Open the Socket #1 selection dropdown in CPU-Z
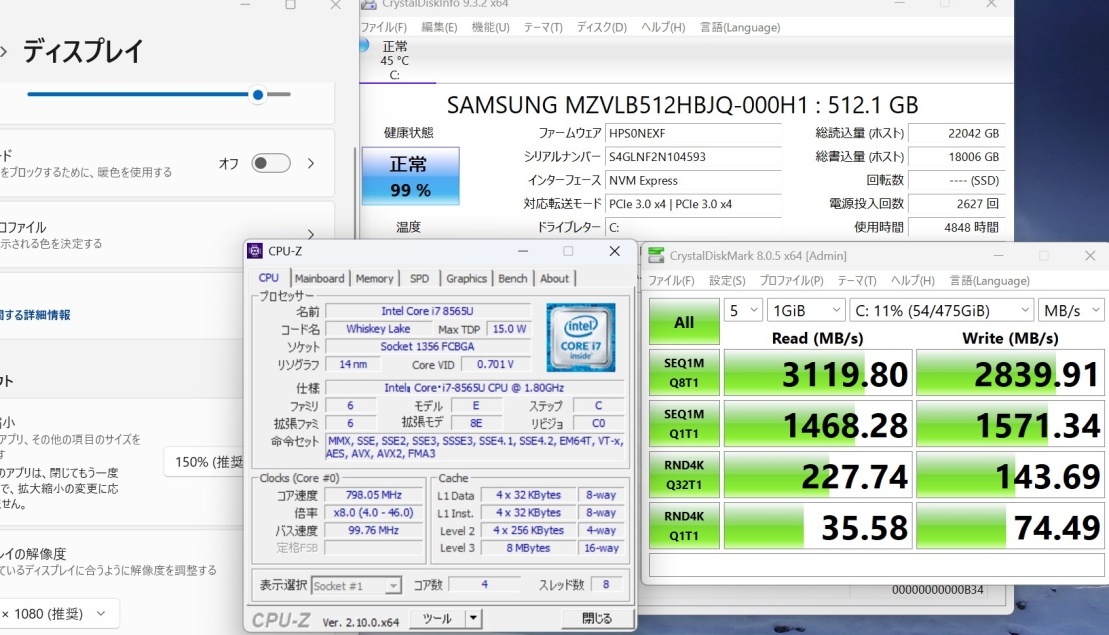This screenshot has width=1109, height=635. (356, 586)
